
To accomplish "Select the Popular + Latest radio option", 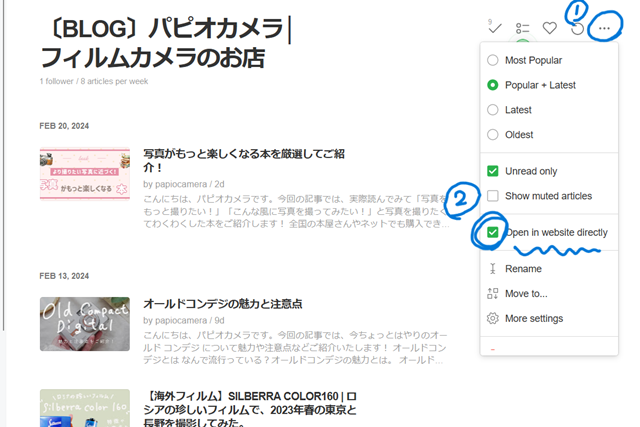I will pyautogui.click(x=493, y=85).
